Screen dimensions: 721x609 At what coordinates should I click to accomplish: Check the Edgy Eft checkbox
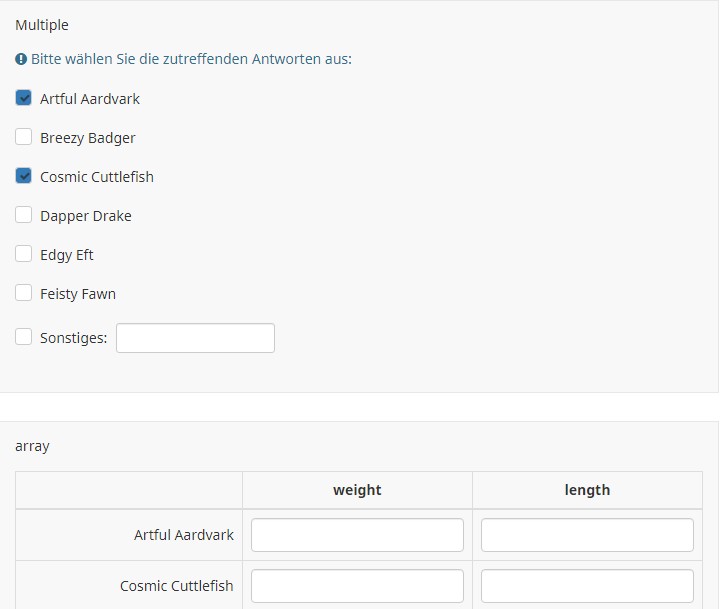(x=24, y=254)
